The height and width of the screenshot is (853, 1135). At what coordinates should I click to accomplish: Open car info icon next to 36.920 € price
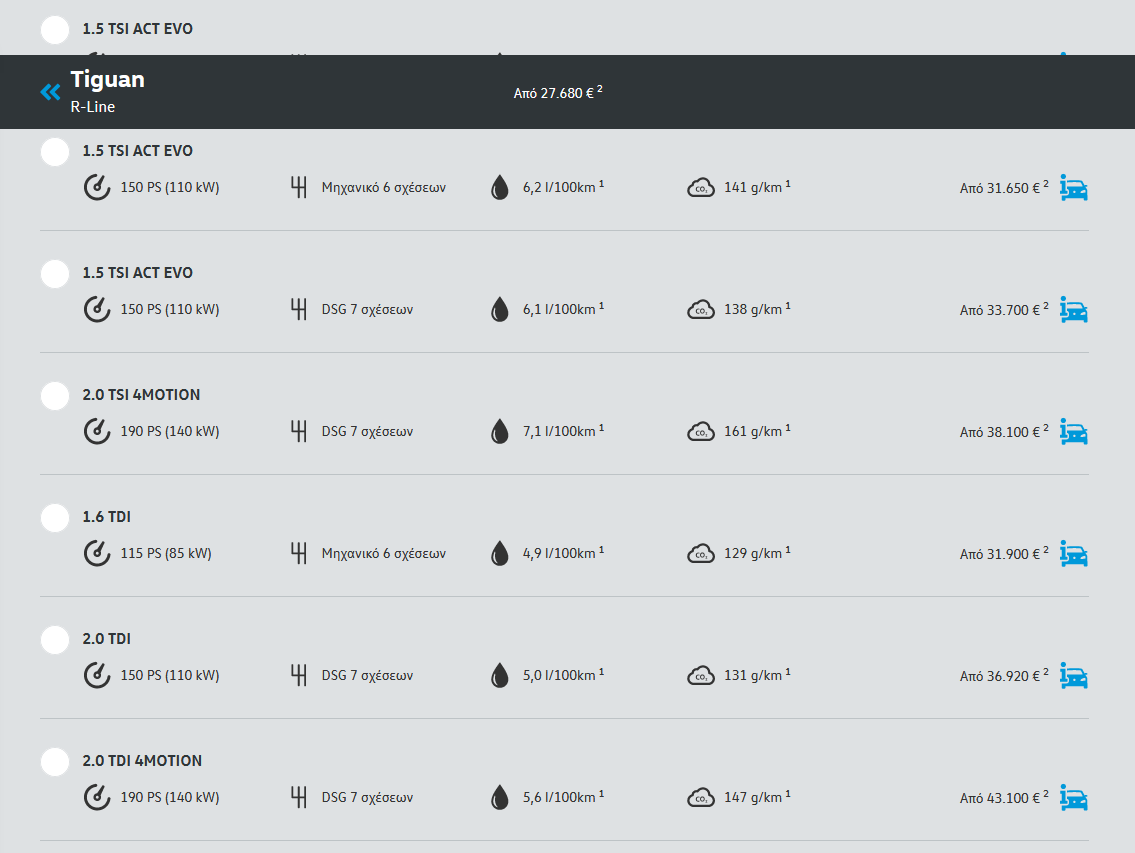pos(1074,676)
